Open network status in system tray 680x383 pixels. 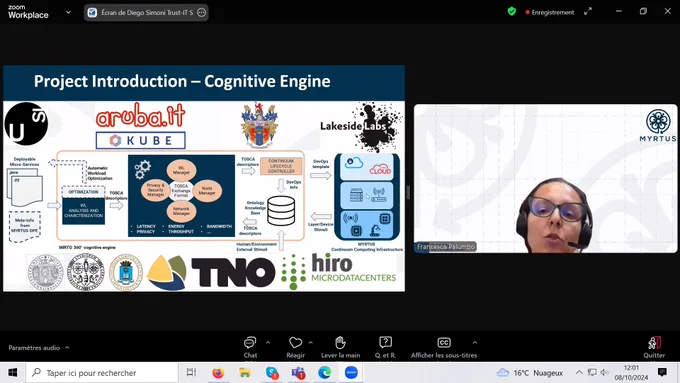click(592, 373)
